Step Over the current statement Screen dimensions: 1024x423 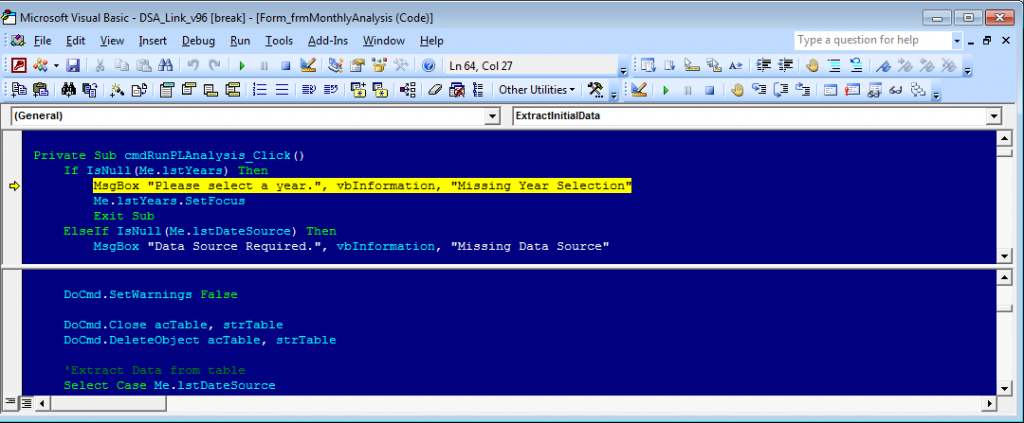[780, 90]
